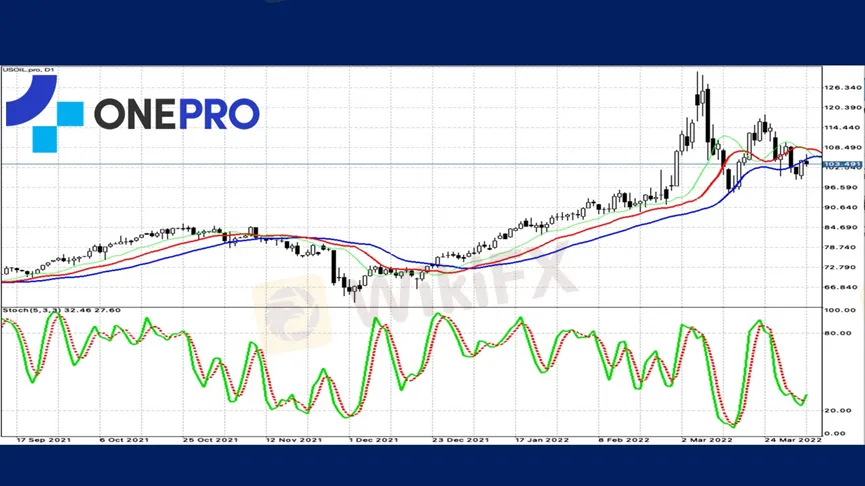Select the Stoch(5,3,3) indicator label

(61, 311)
